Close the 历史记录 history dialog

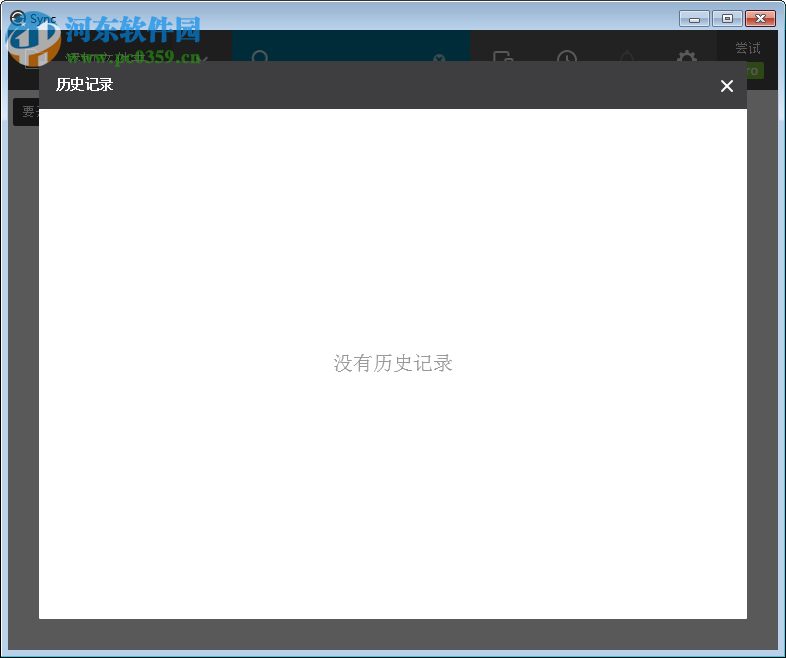click(x=726, y=86)
